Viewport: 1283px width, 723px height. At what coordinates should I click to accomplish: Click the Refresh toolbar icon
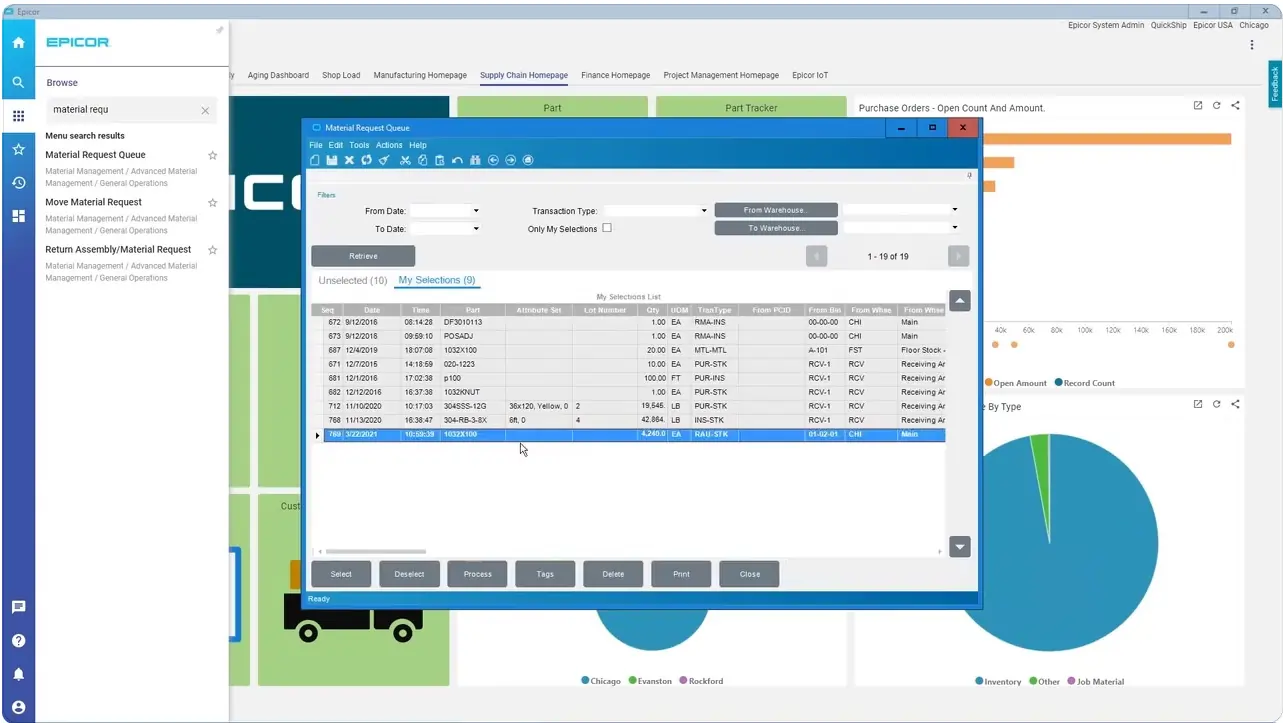[366, 160]
